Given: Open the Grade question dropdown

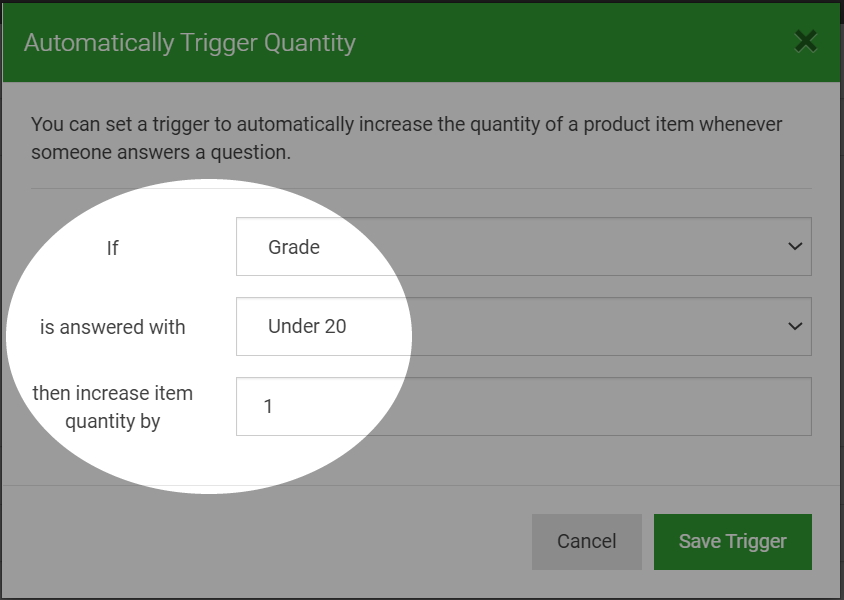Looking at the screenshot, I should [x=524, y=246].
